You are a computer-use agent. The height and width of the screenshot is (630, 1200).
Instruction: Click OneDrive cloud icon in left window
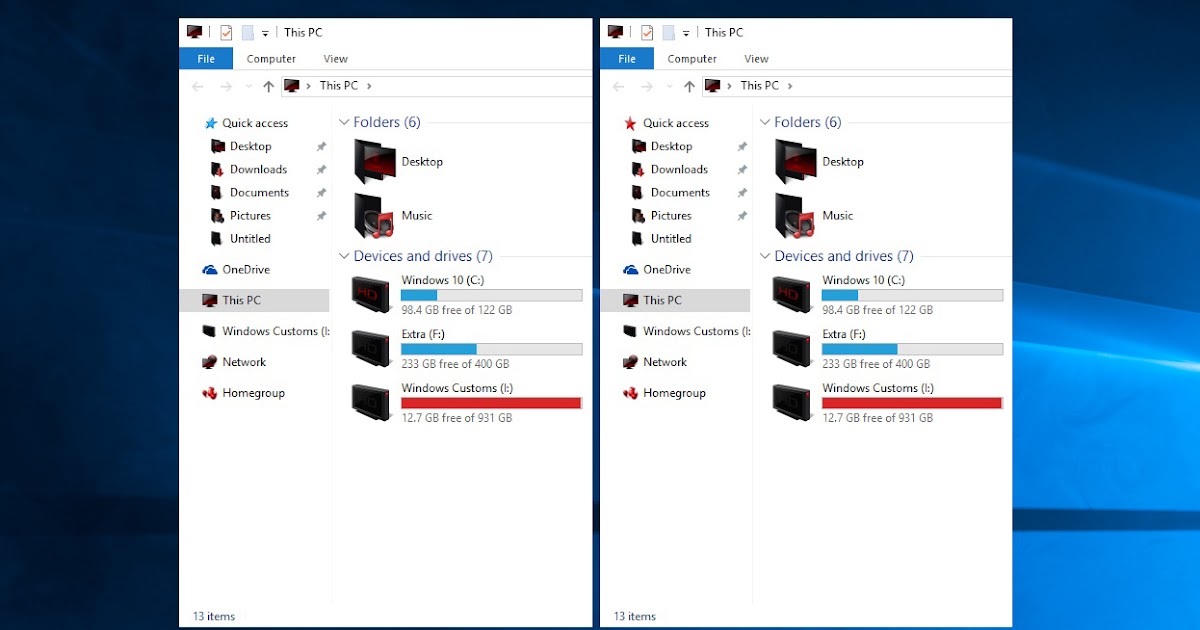point(210,270)
